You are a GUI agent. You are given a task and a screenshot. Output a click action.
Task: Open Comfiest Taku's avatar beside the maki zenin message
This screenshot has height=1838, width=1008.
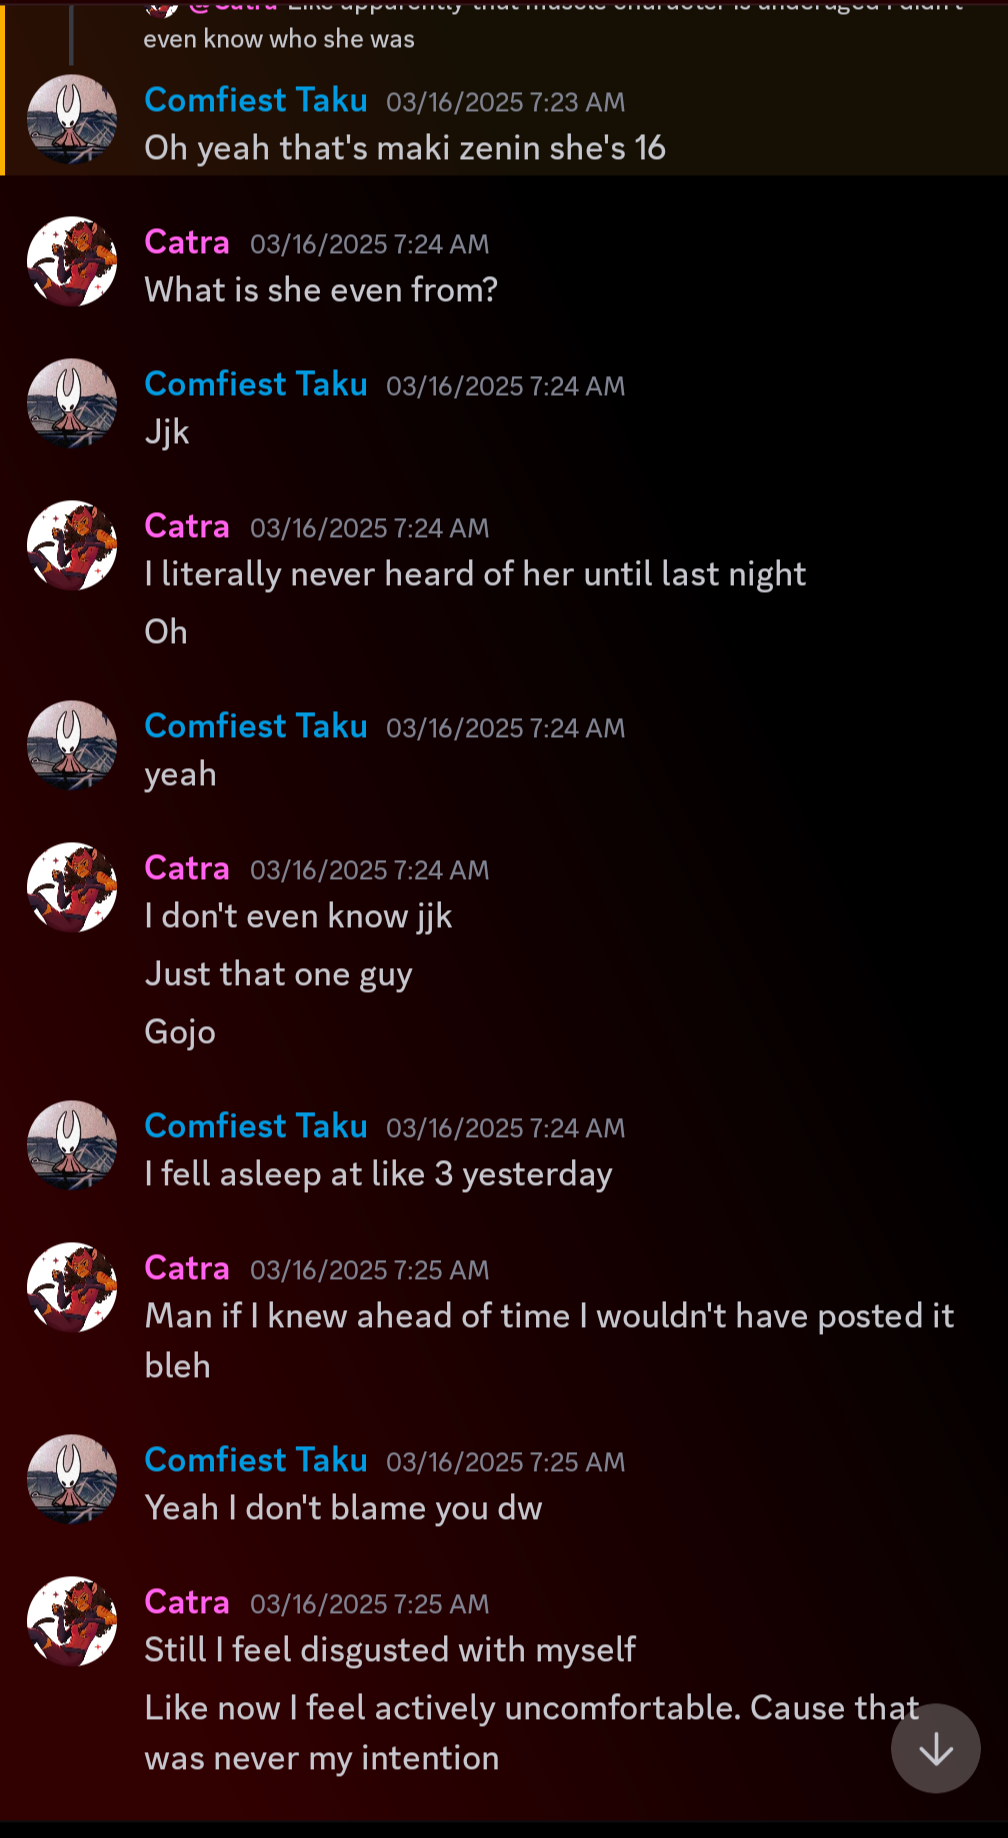click(x=72, y=119)
